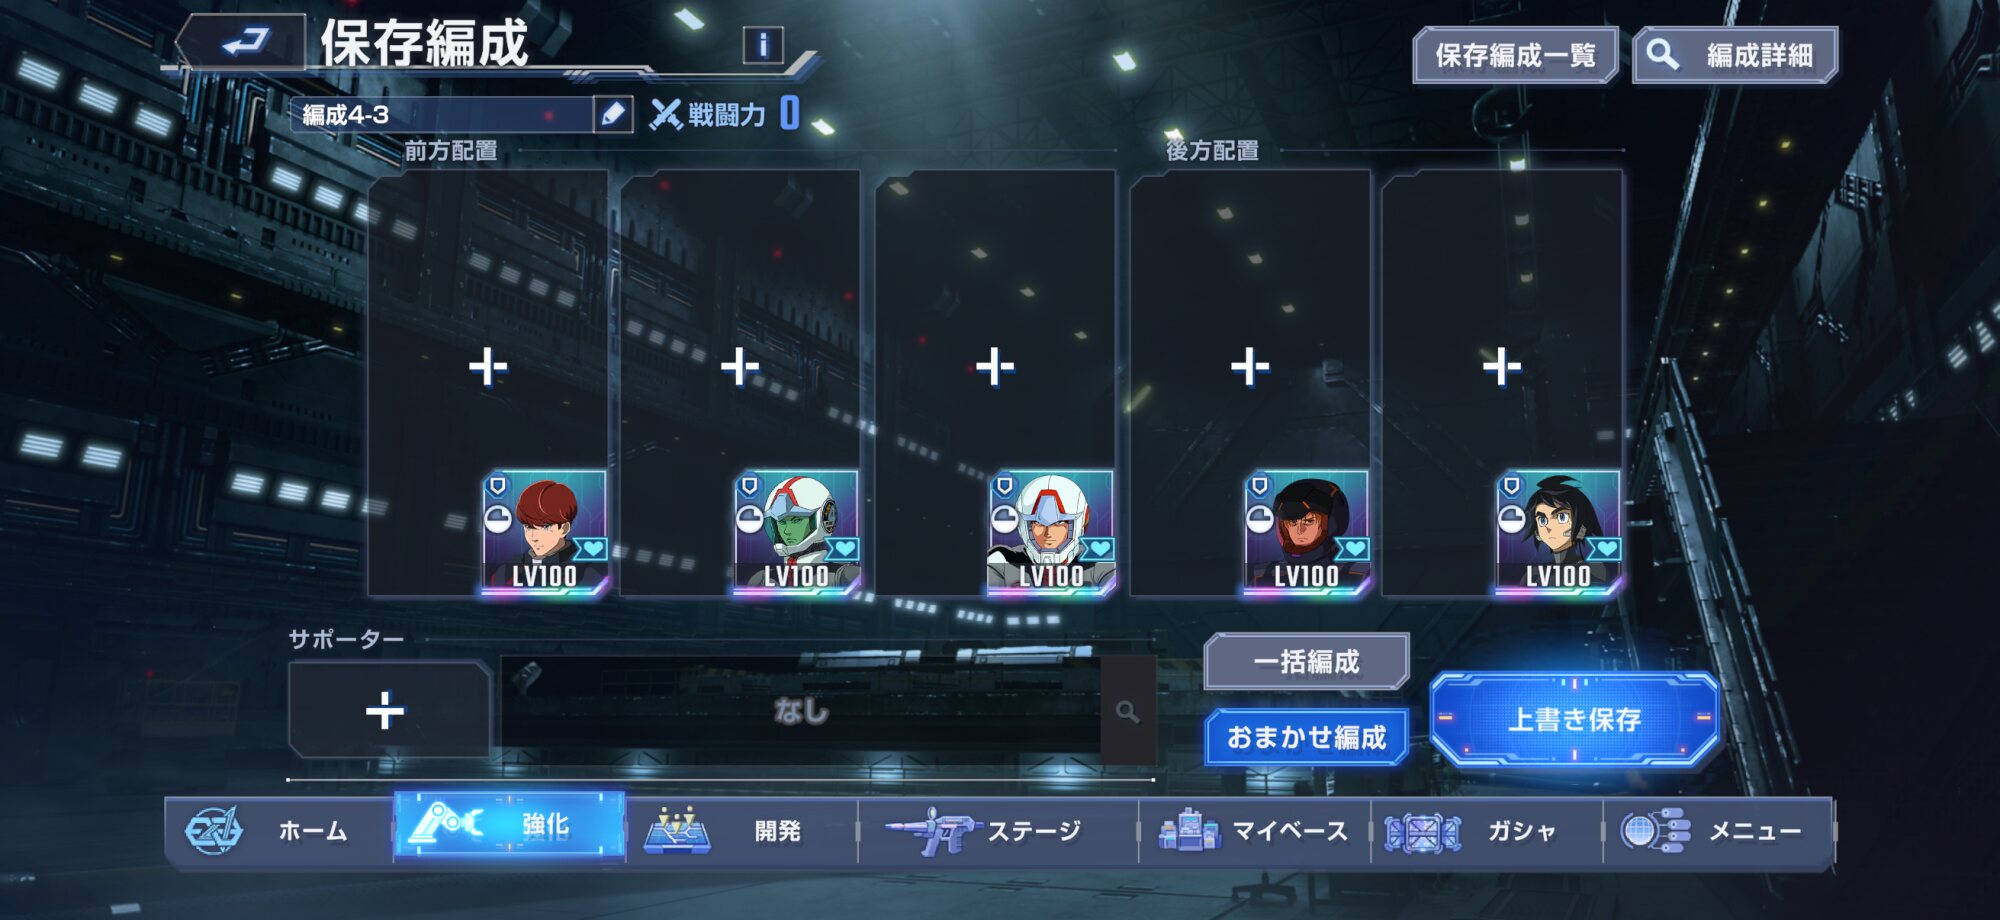This screenshot has width=2000, height=920.
Task: Switch to 開発 tab
Action: pyautogui.click(x=741, y=830)
